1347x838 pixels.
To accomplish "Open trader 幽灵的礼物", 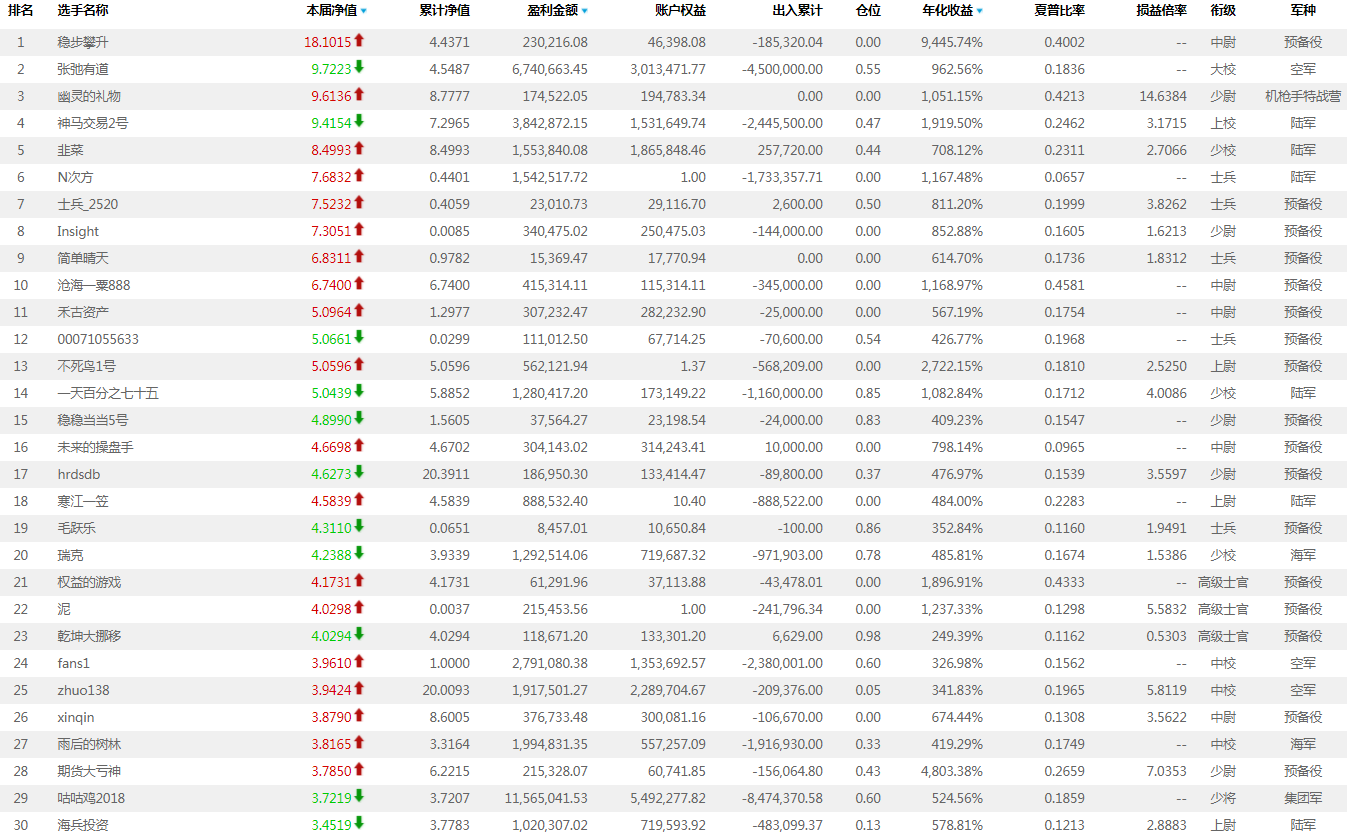I will point(89,97).
